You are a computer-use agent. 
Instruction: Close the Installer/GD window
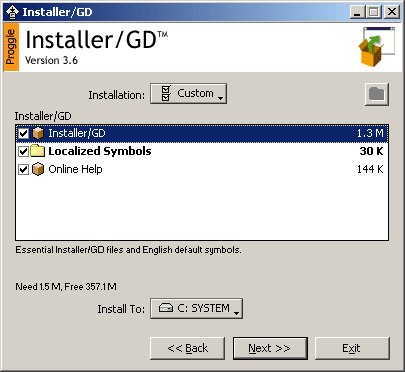click(x=392, y=12)
